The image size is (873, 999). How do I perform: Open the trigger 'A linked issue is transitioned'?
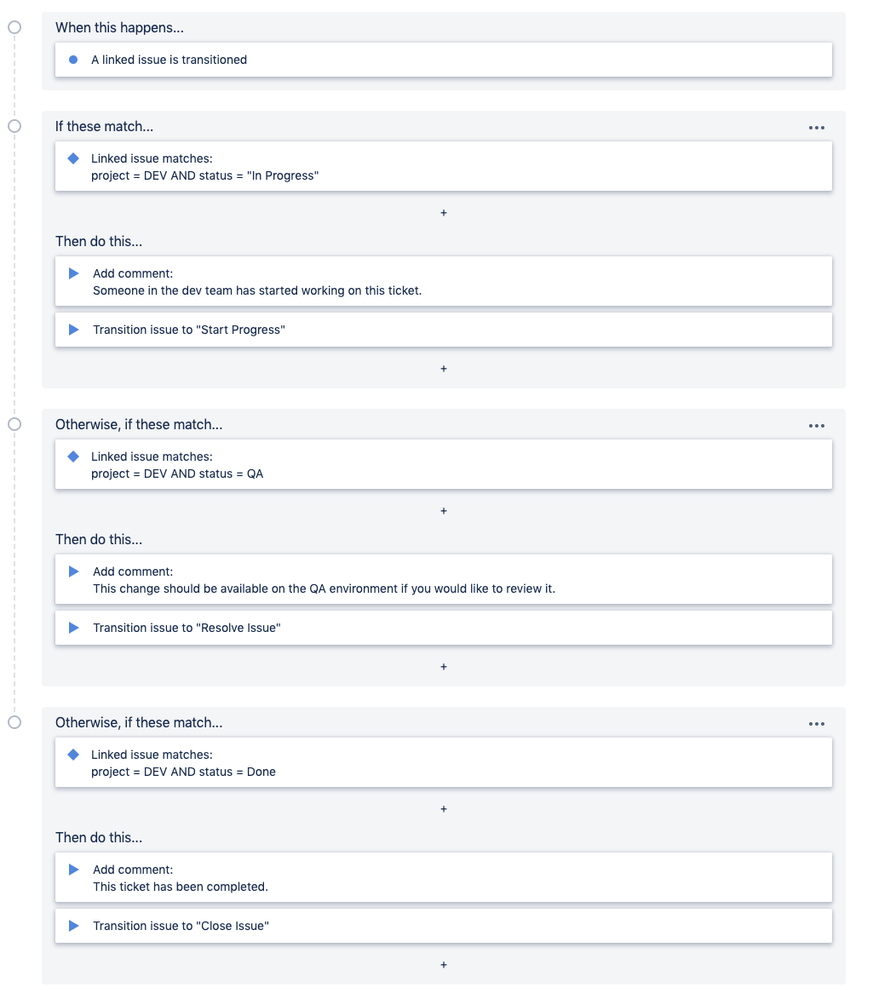click(x=444, y=60)
